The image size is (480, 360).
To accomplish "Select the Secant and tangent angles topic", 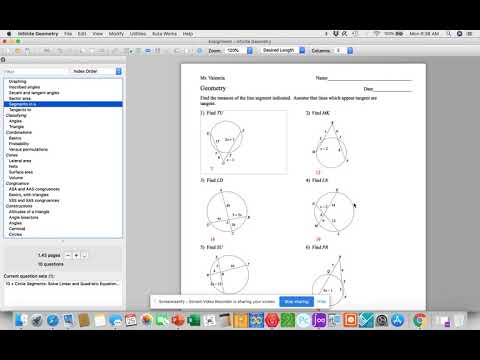I will [34, 93].
